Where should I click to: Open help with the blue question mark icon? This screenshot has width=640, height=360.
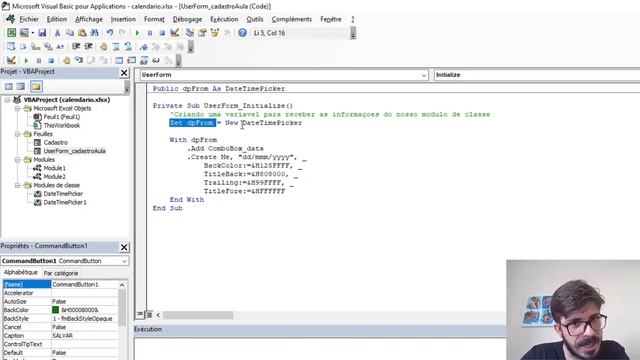(x=242, y=33)
